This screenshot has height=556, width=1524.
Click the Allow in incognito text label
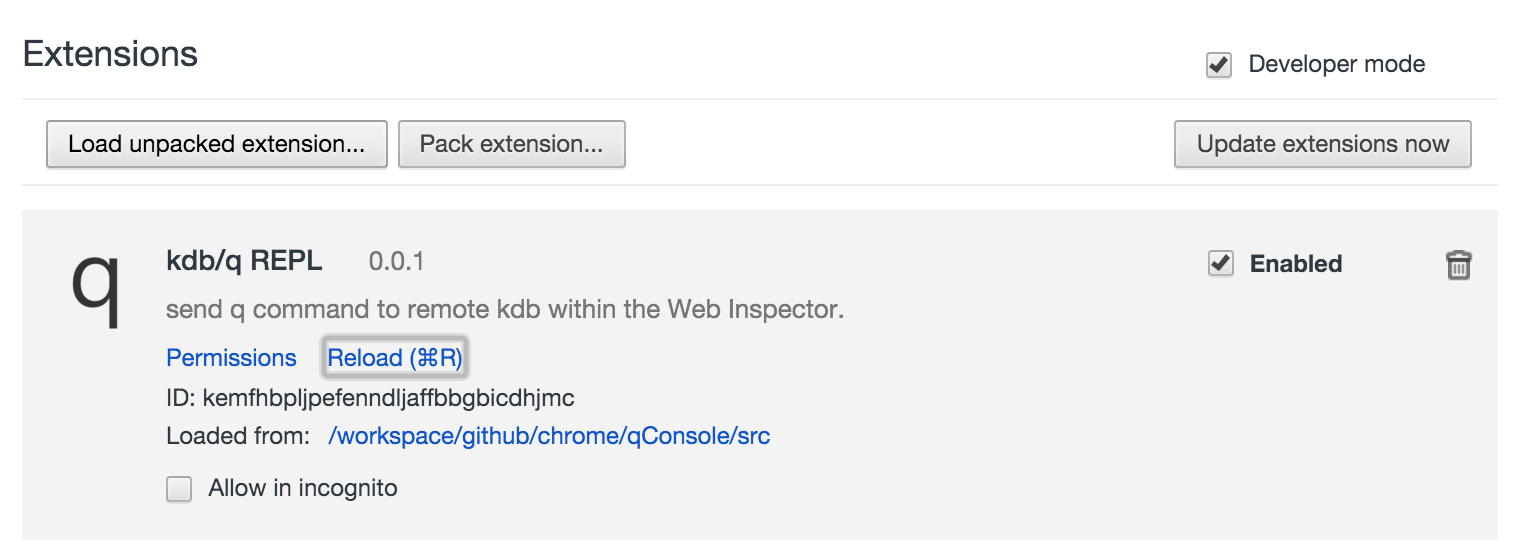click(302, 488)
